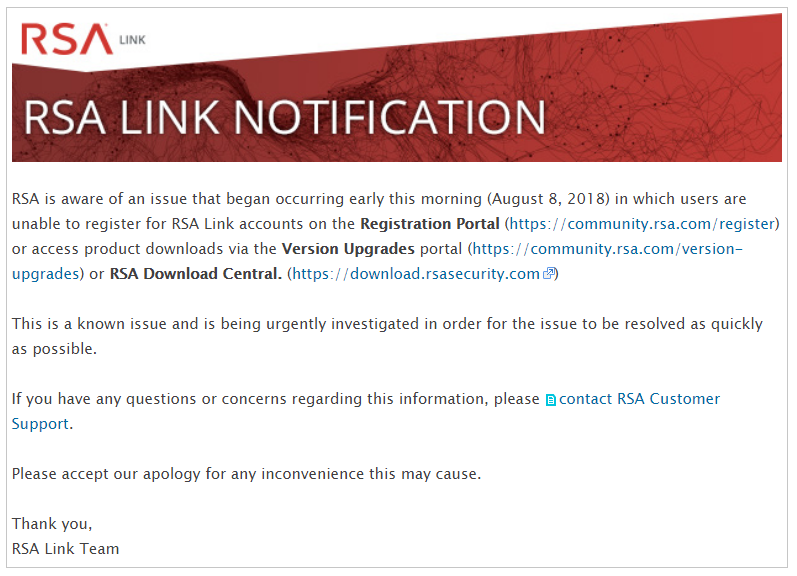Click the 'Please accept our apology' line
The width and height of the screenshot is (797, 576).
[x=246, y=473]
